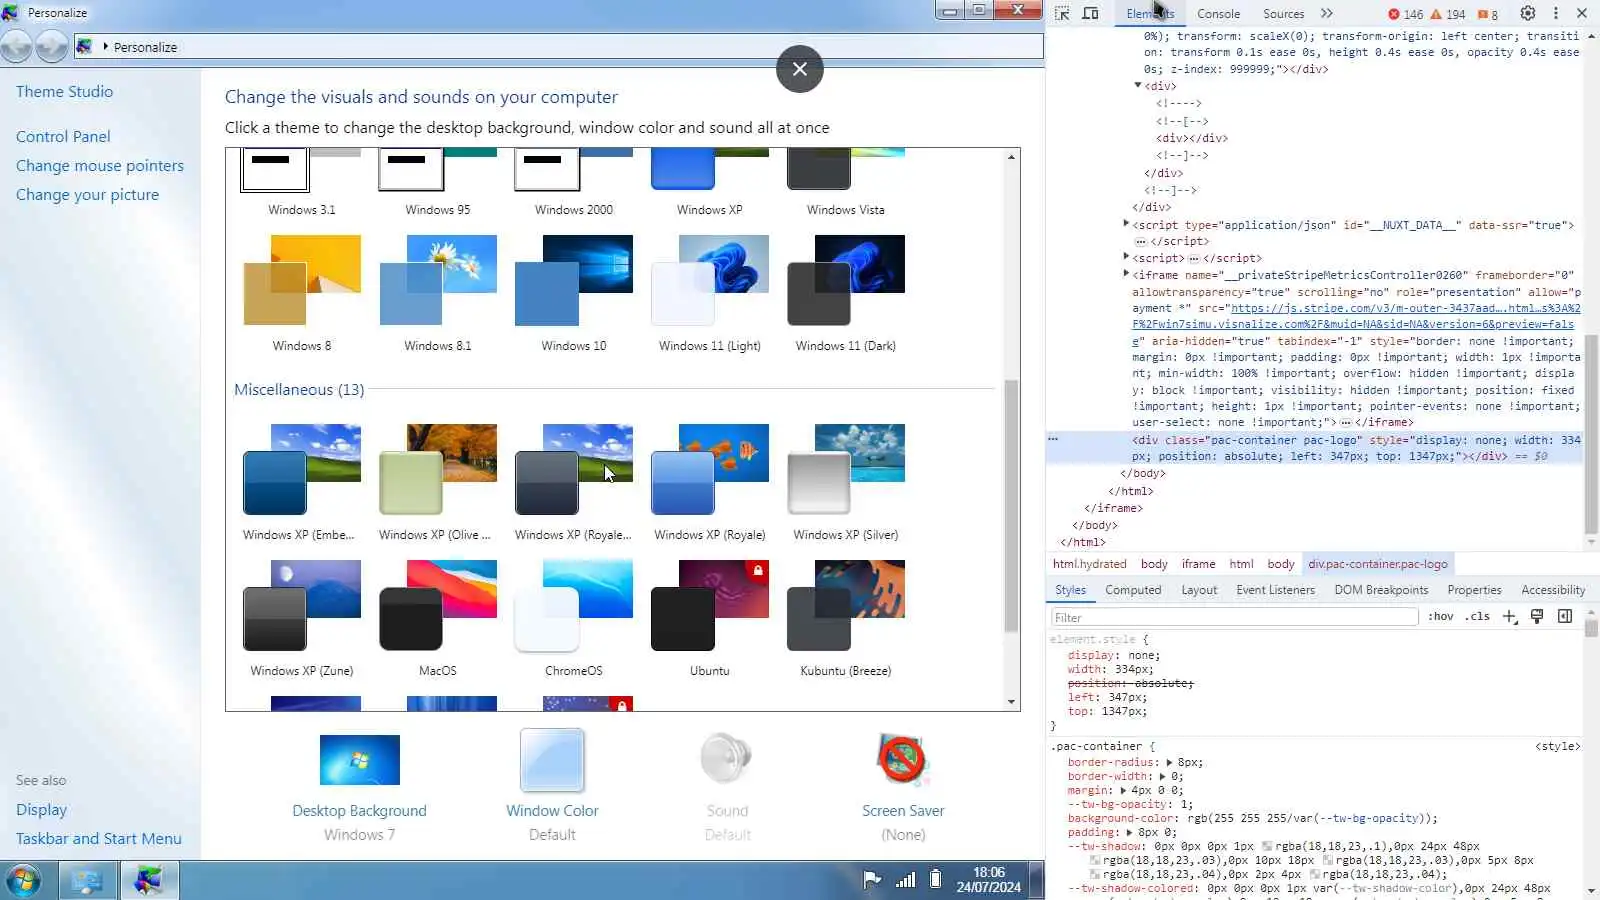Open the Layout tab
Viewport: 1600px width, 900px height.
click(1199, 590)
